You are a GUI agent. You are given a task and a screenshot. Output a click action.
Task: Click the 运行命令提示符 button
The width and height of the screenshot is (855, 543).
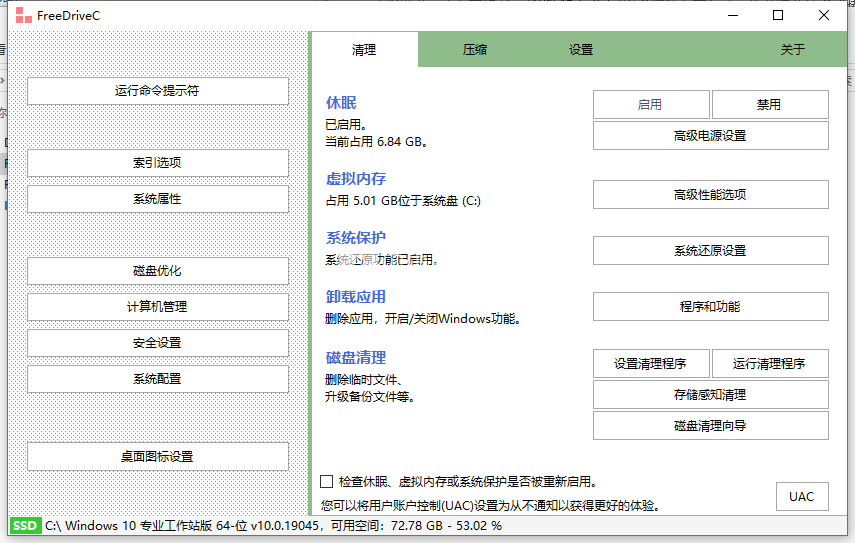[157, 91]
